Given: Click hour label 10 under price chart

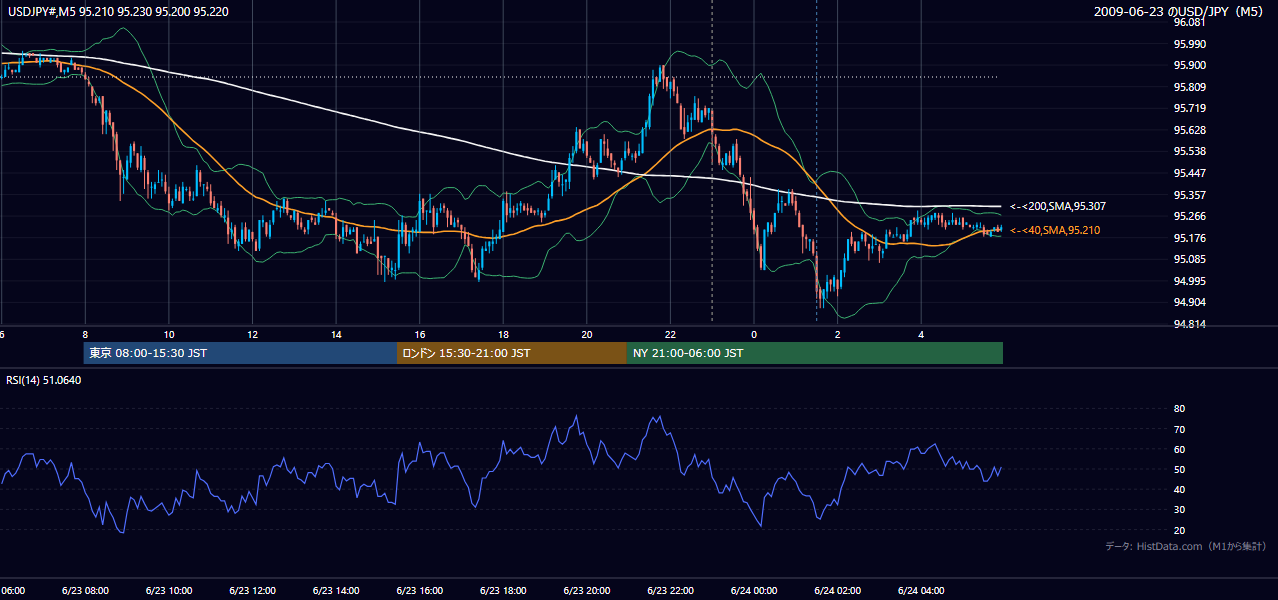Looking at the screenshot, I should pyautogui.click(x=169, y=334).
